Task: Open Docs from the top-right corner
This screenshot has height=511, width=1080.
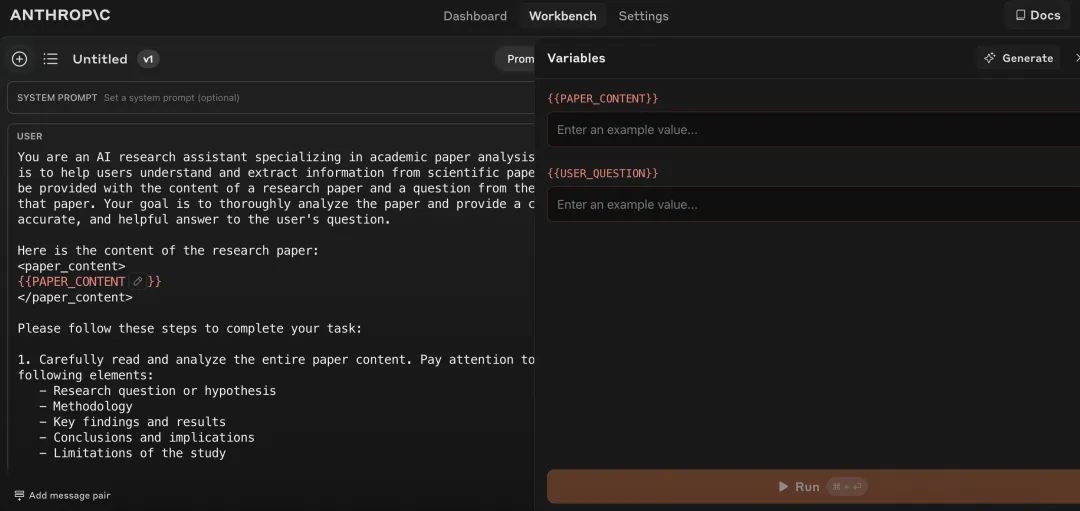Action: click(1037, 15)
